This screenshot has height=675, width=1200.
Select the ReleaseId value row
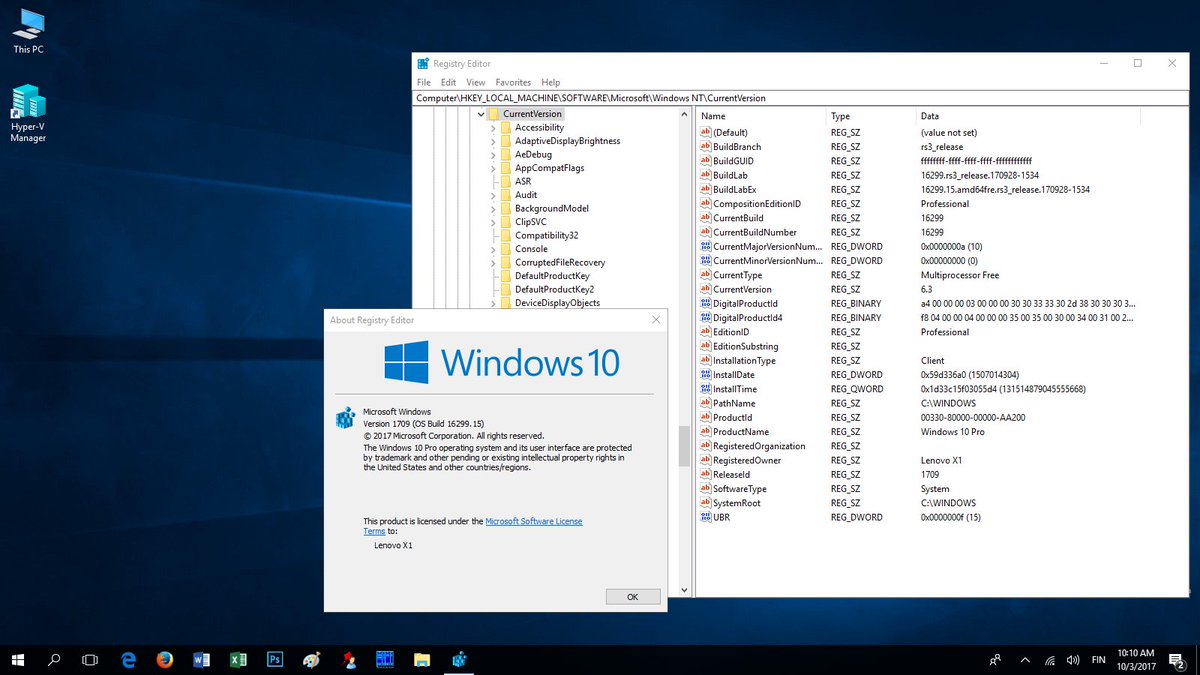(943, 474)
